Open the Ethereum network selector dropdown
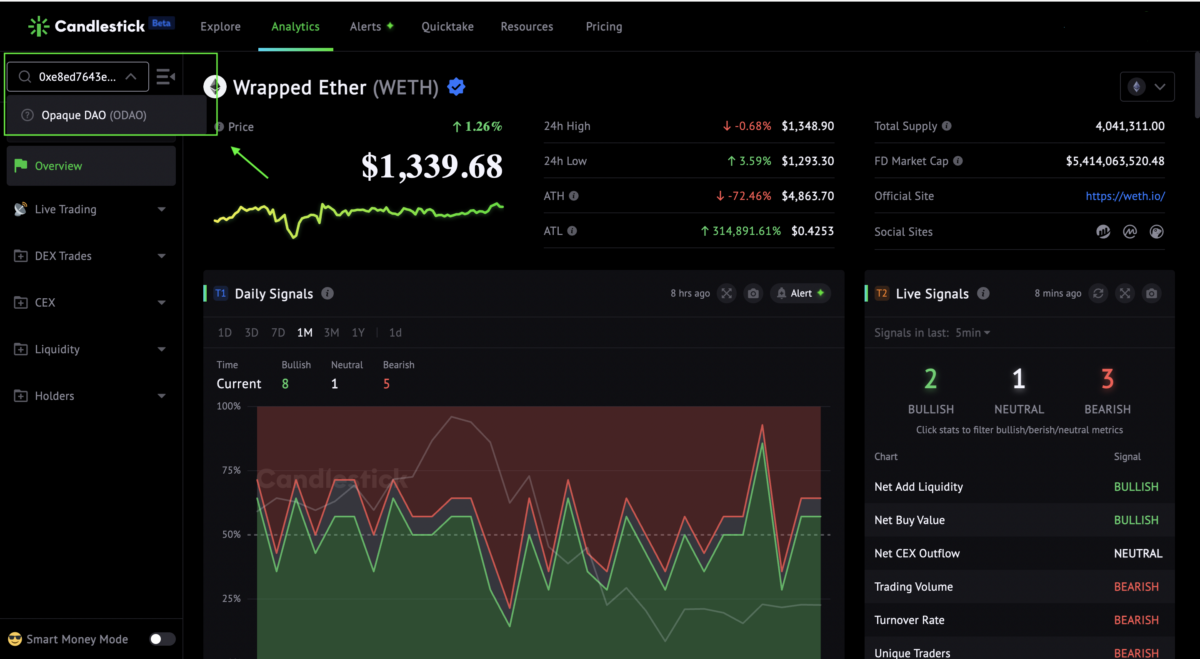The height and width of the screenshot is (659, 1200). 1147,87
